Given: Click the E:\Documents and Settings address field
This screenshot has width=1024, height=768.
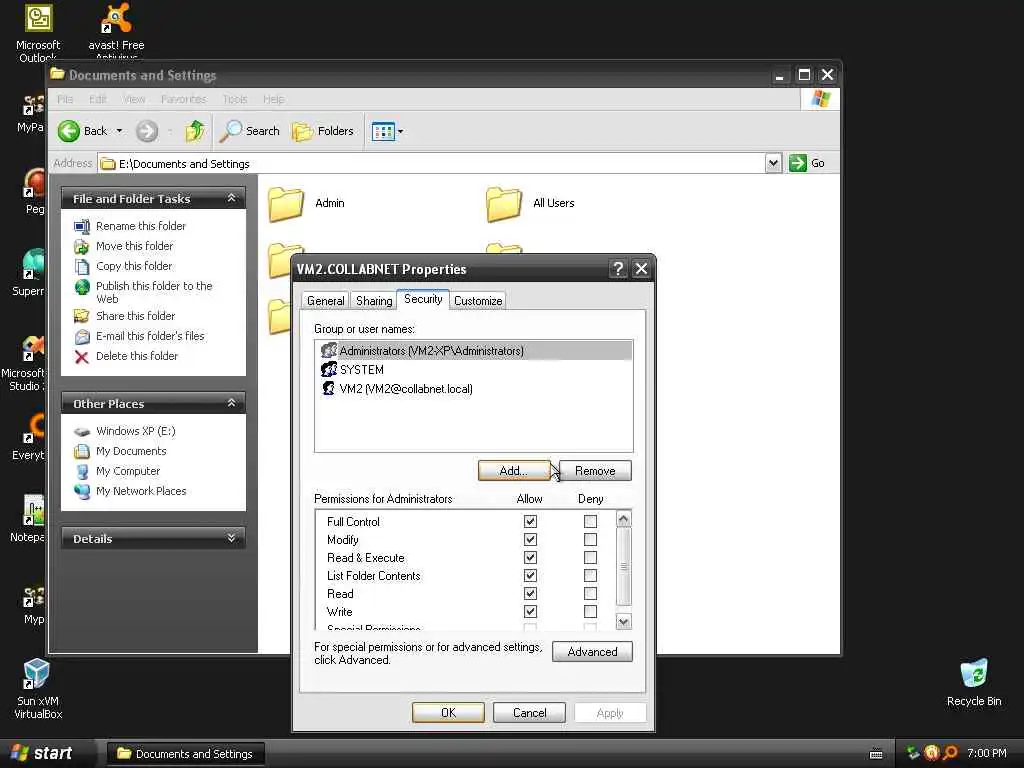Looking at the screenshot, I should point(431,163).
